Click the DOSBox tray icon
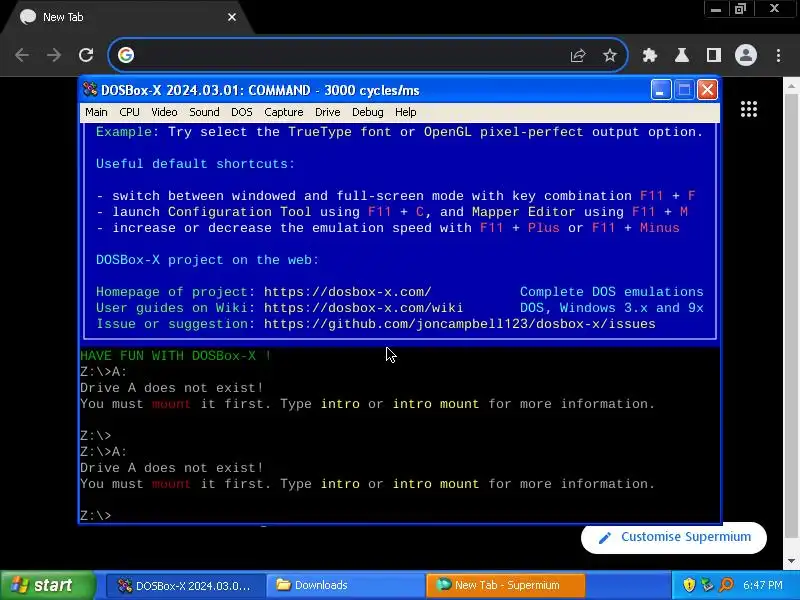Image resolution: width=800 pixels, height=600 pixels. point(707,585)
